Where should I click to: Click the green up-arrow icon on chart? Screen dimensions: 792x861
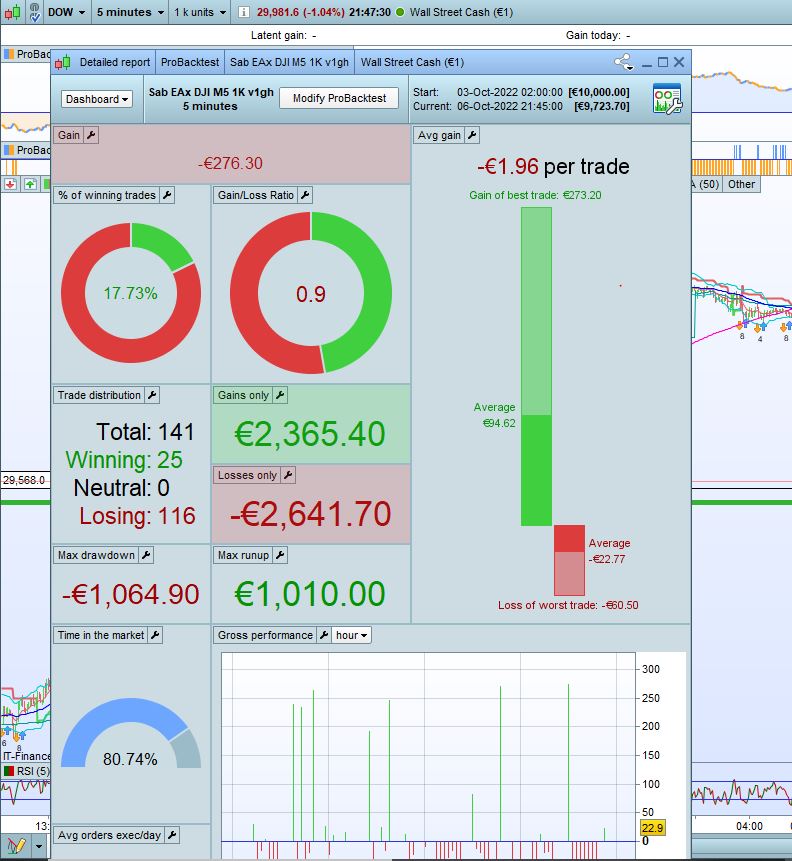click(30, 184)
